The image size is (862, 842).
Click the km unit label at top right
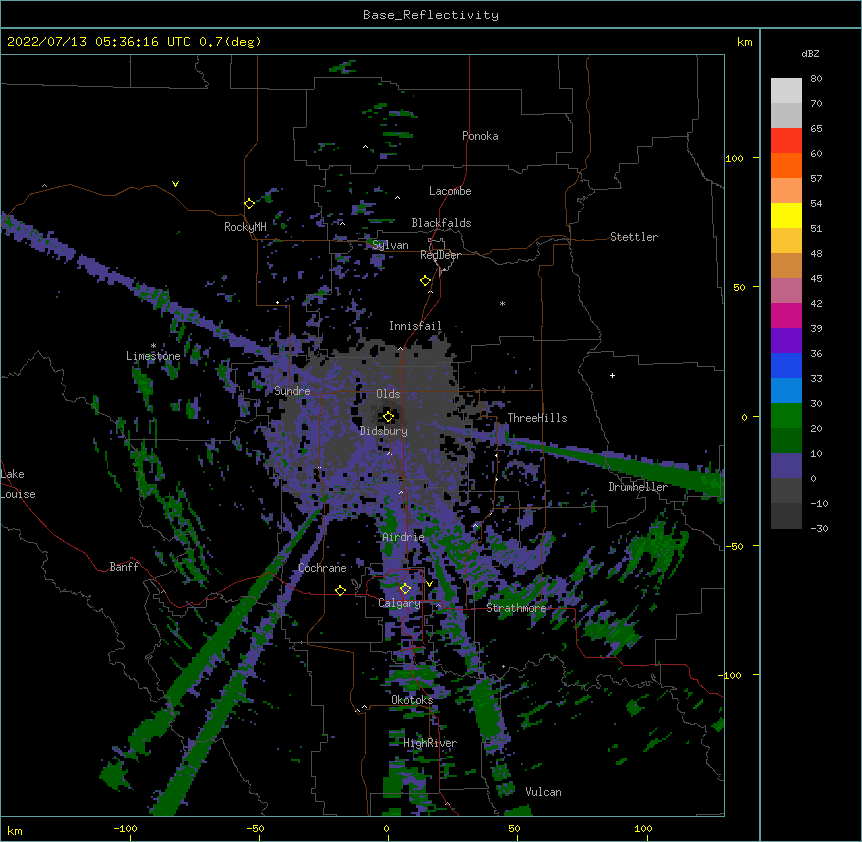[745, 42]
